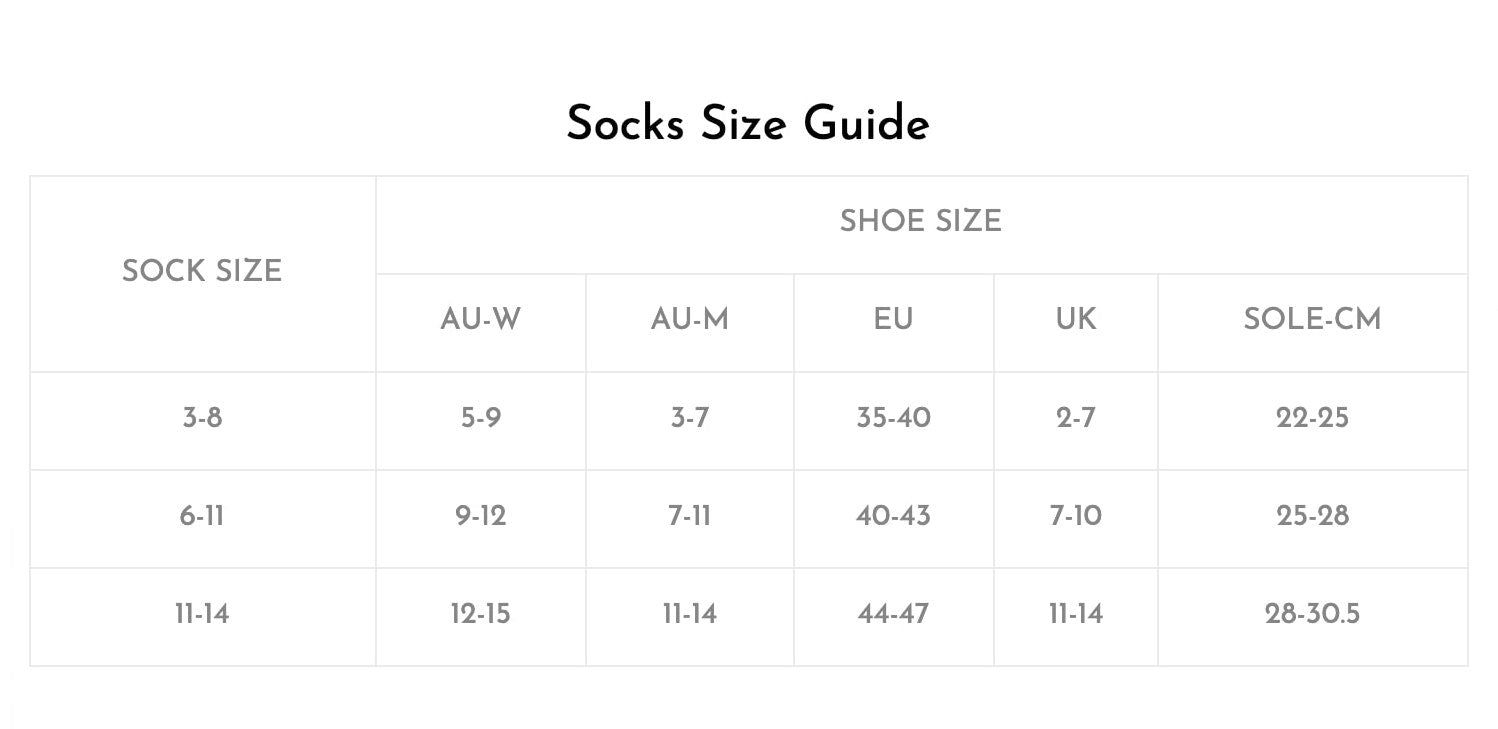Click the 7-10 UK size cell

(x=1076, y=515)
